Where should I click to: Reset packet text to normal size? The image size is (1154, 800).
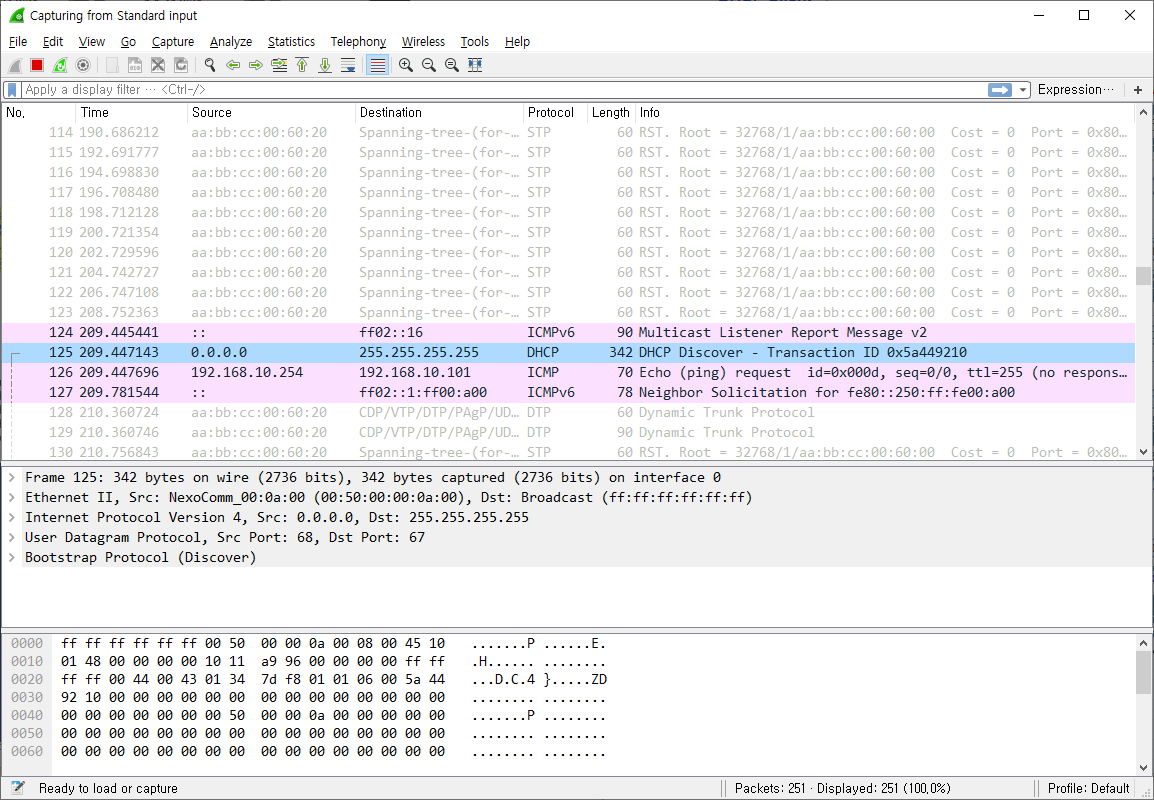[452, 66]
